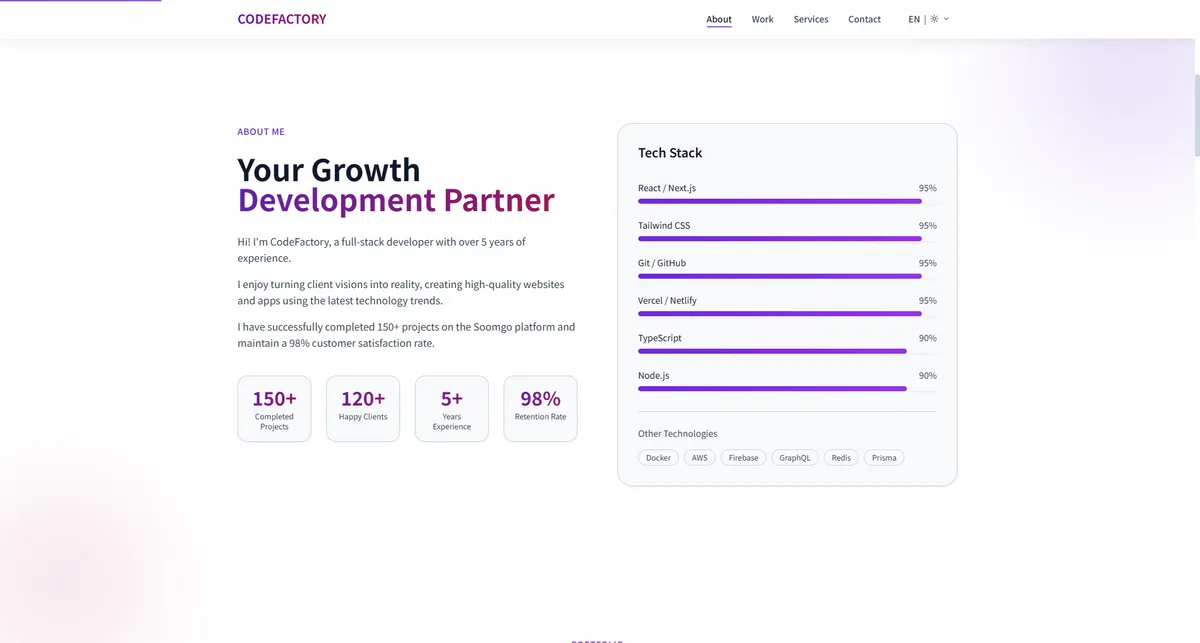Navigate to Services in the navbar
Viewport: 1200px width, 643px height.
[810, 19]
